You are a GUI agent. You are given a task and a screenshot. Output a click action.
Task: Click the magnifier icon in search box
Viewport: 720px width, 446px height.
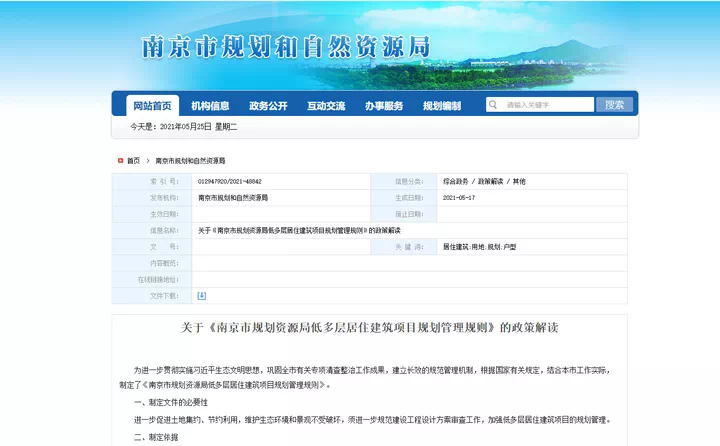(495, 105)
